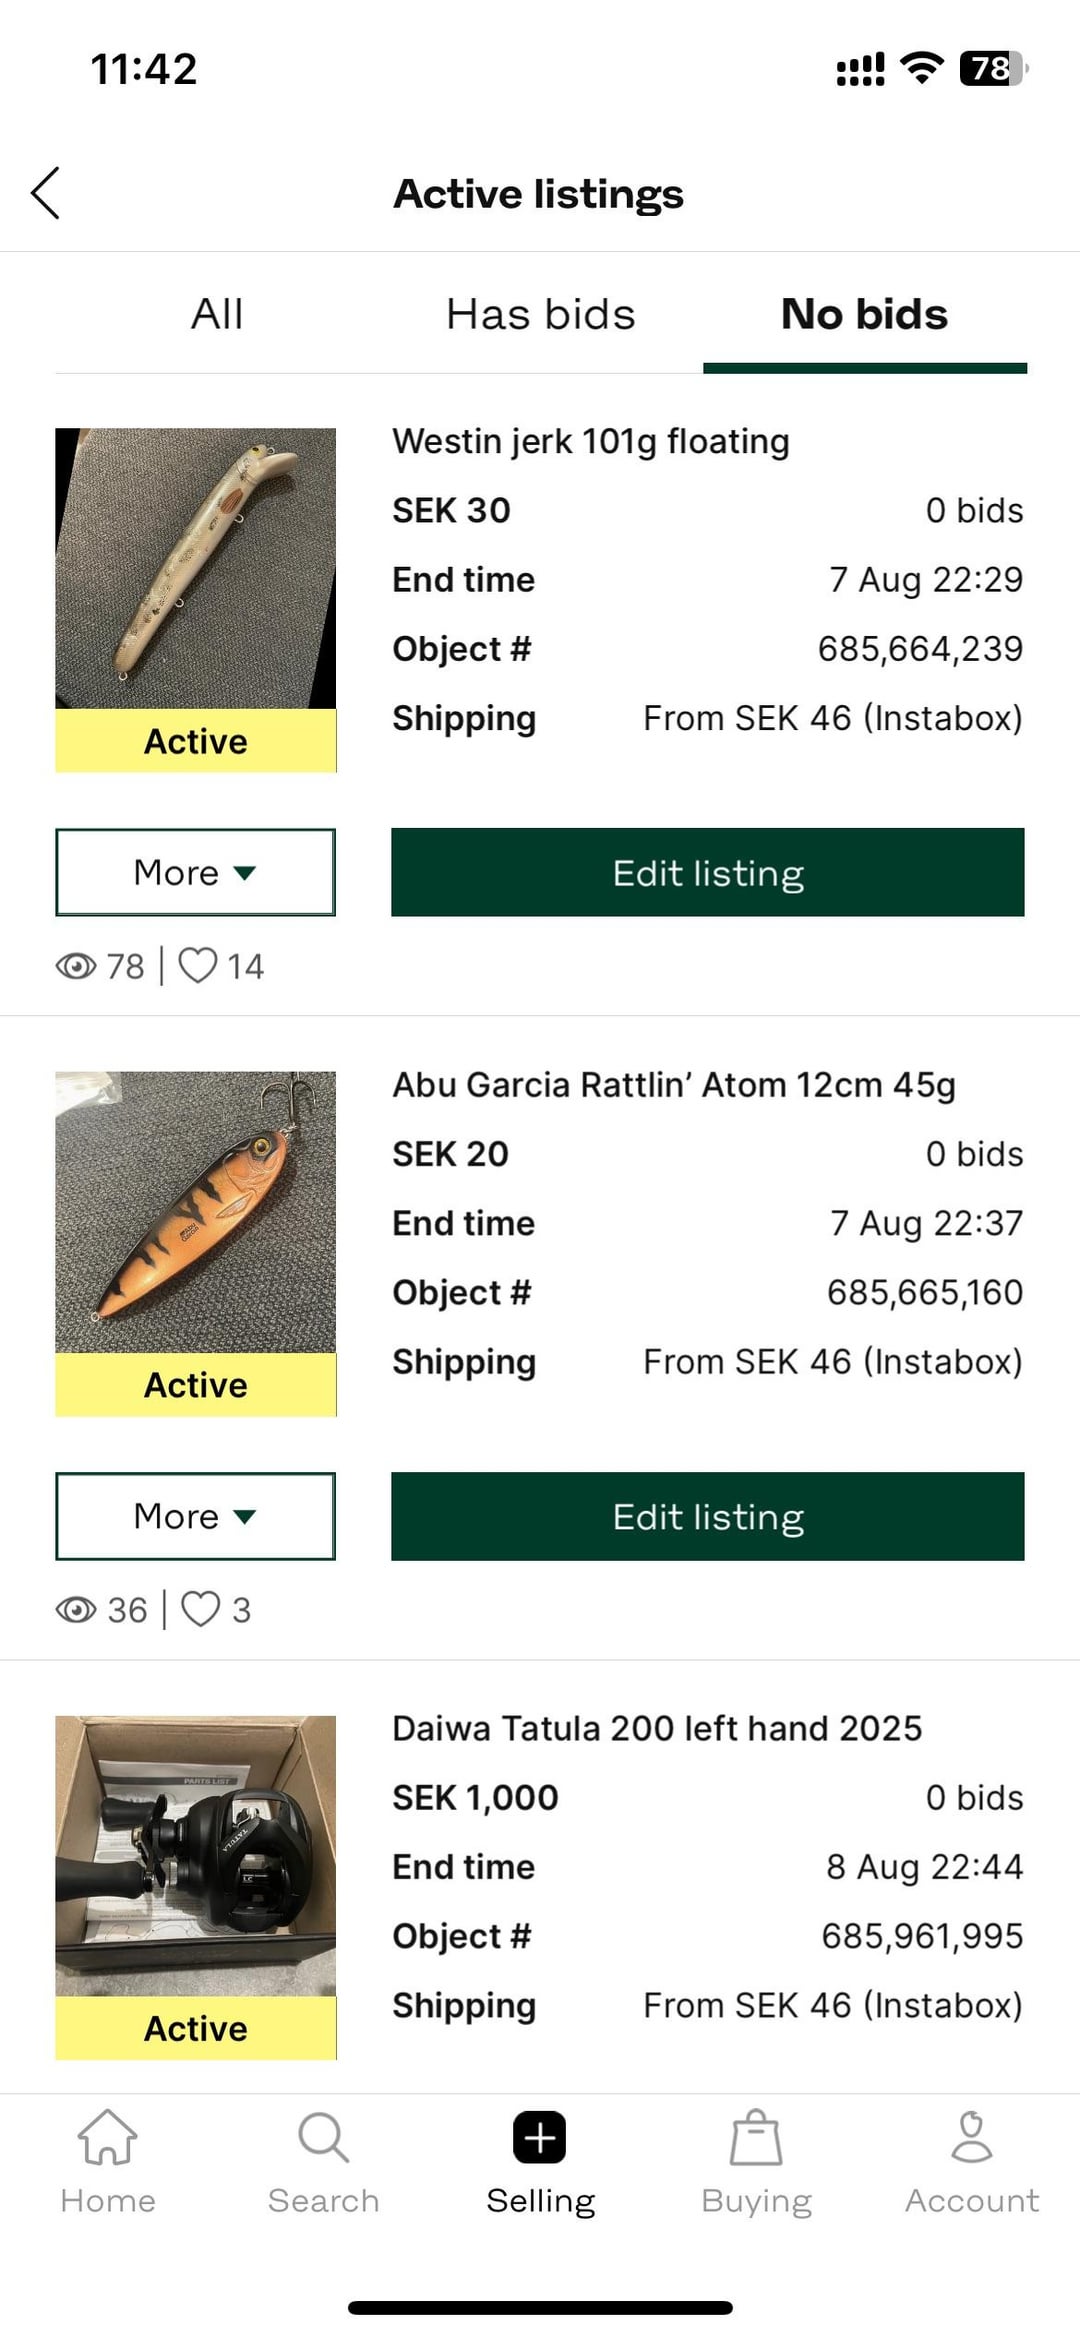
Task: Expand More dropdown for Westin jerk
Action: tap(195, 872)
